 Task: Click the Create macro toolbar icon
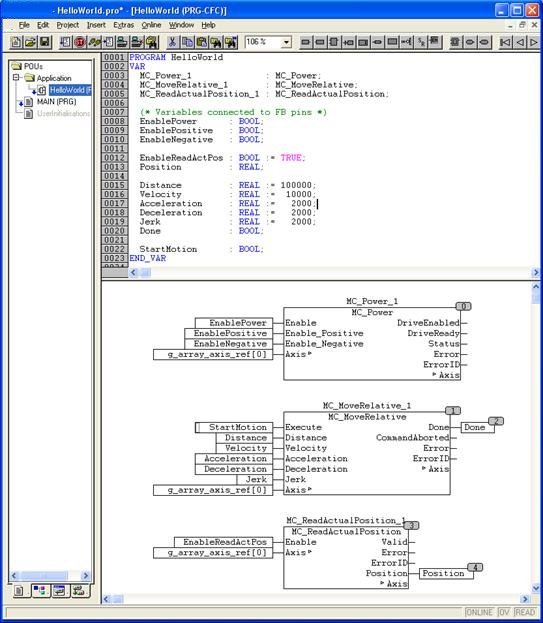[455, 42]
